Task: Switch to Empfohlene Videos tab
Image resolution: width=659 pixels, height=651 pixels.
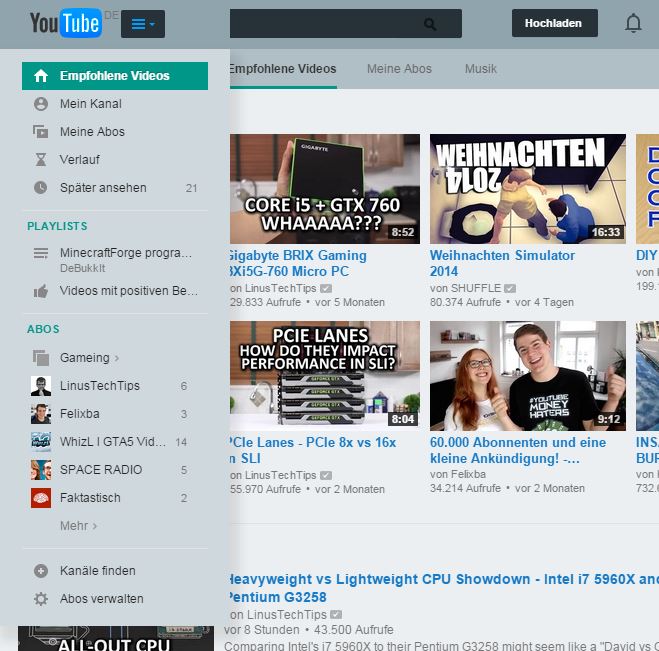Action: pyautogui.click(x=283, y=69)
